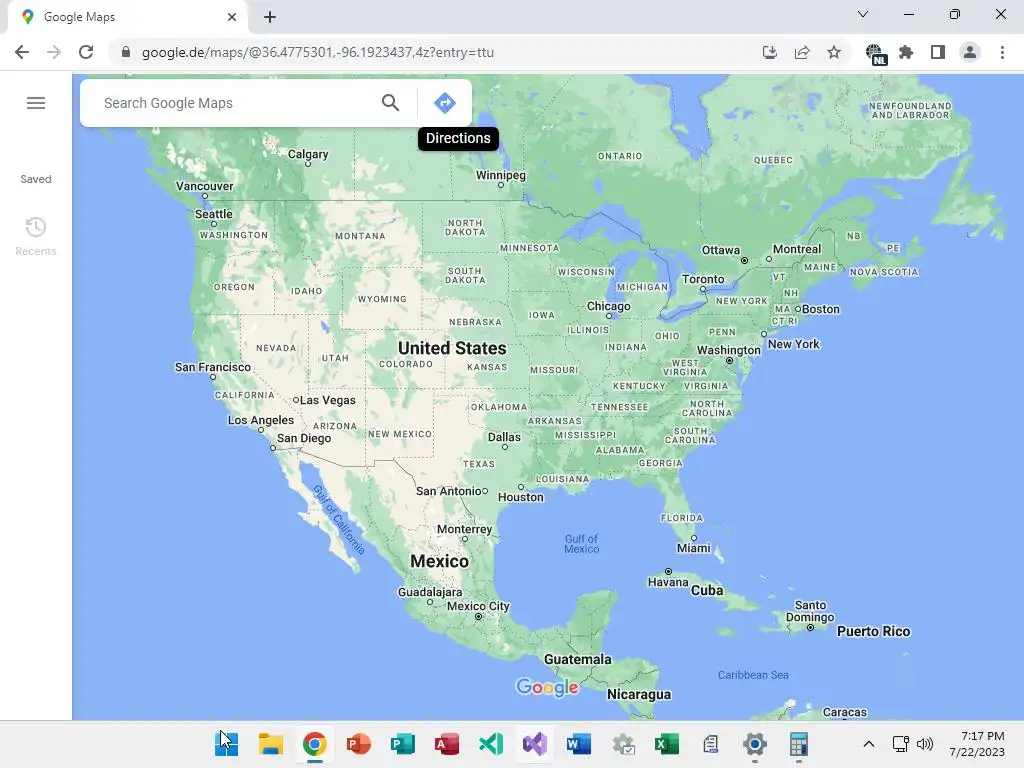Open the Saved places panel

click(x=36, y=179)
